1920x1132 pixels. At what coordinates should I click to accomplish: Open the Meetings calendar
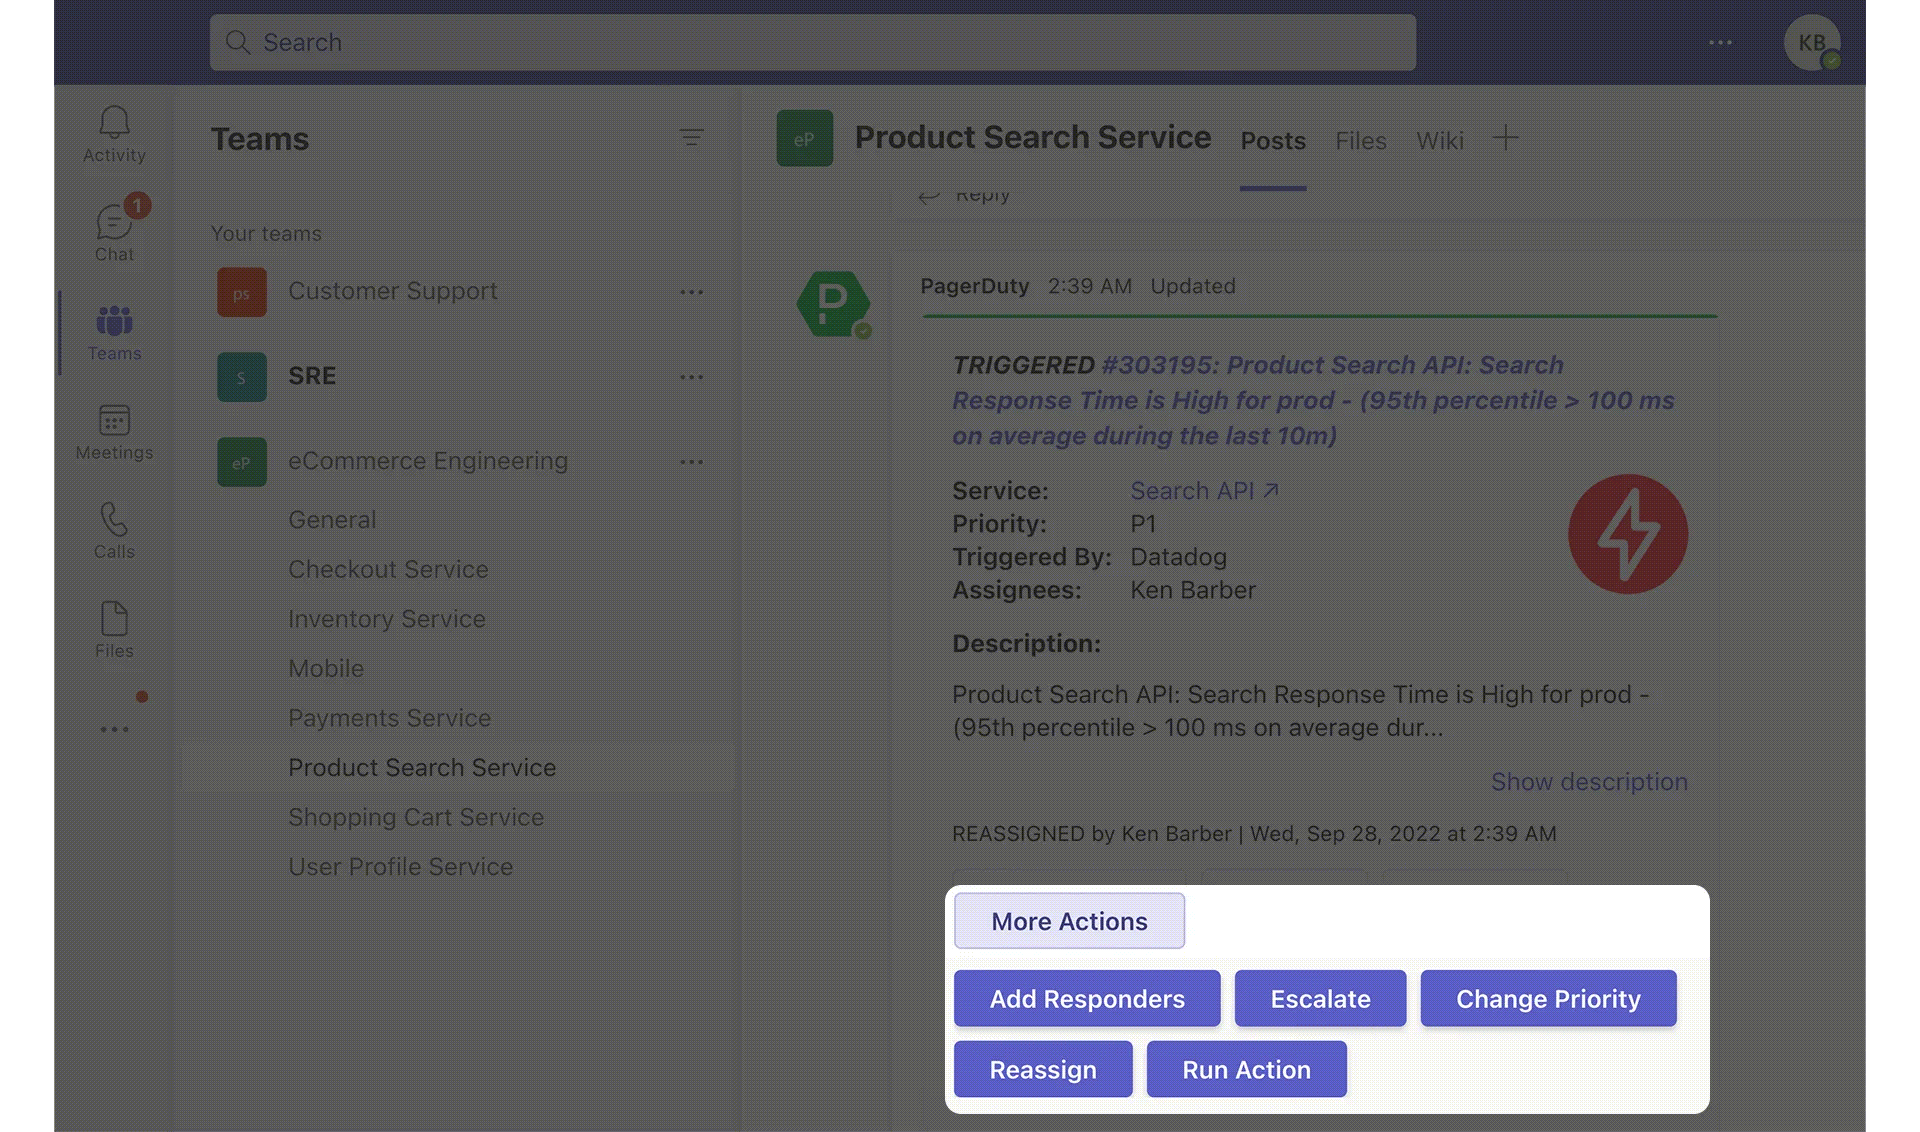(x=114, y=428)
